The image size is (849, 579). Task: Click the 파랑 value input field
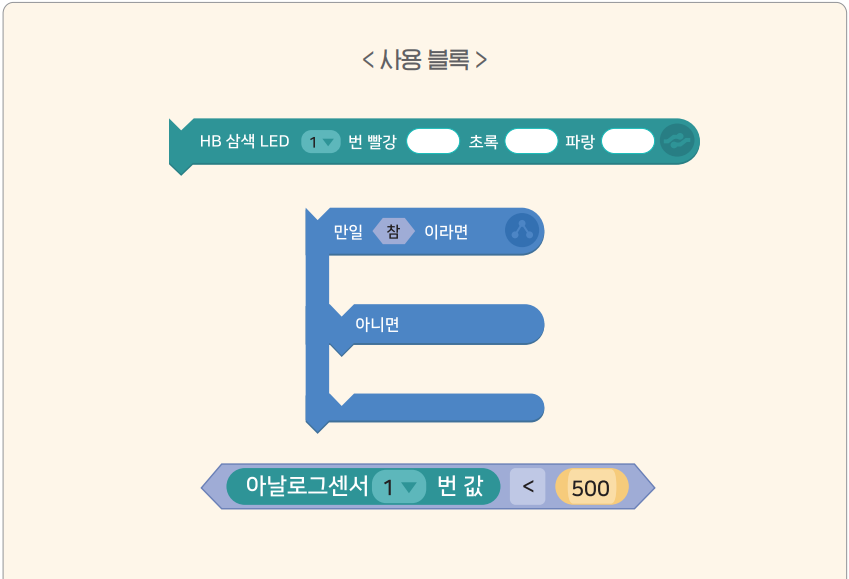[627, 142]
